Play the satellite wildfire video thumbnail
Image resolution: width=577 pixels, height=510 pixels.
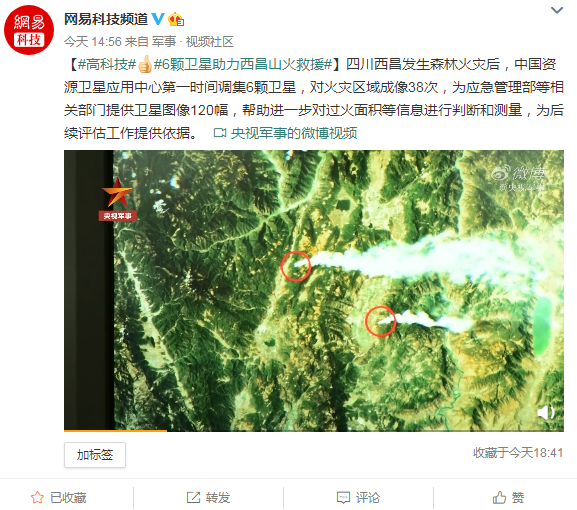[314, 291]
